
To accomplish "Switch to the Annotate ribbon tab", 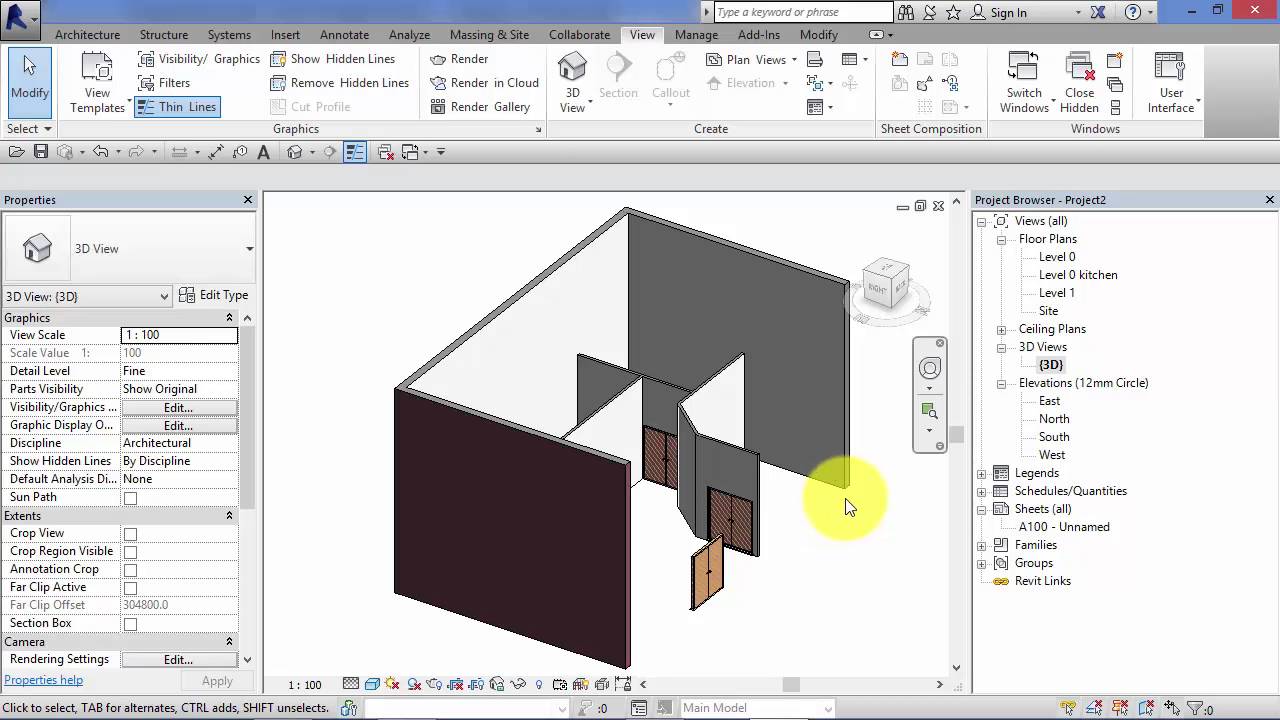I will point(344,34).
